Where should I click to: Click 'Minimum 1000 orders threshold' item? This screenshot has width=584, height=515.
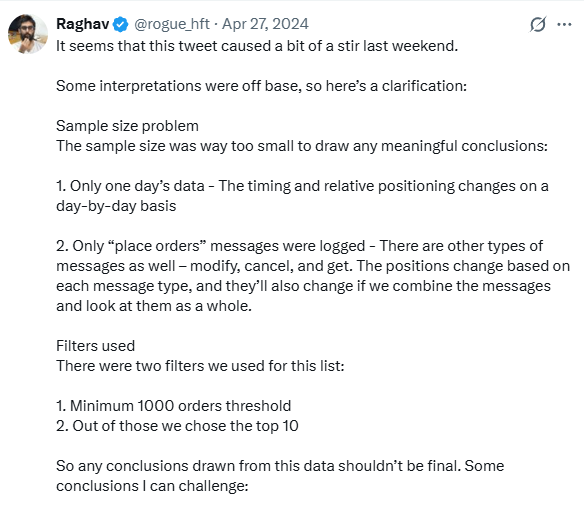click(x=174, y=406)
